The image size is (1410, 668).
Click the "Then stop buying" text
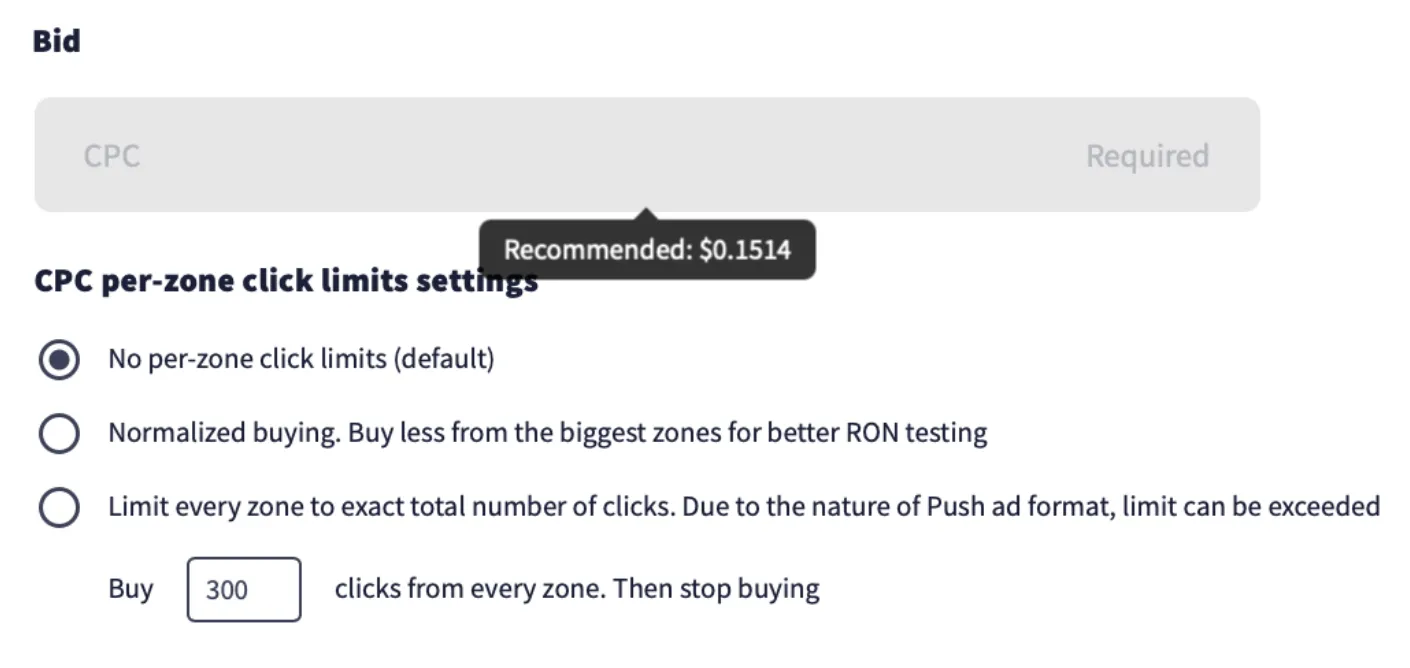(716, 589)
